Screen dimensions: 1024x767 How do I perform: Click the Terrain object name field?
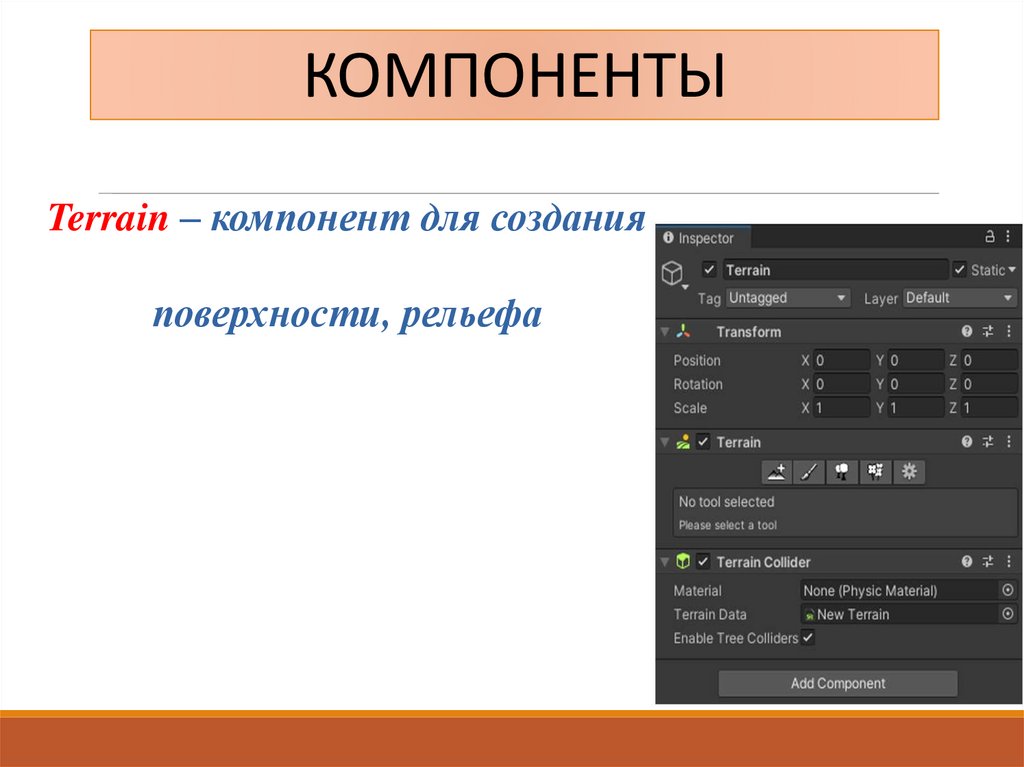pos(835,270)
